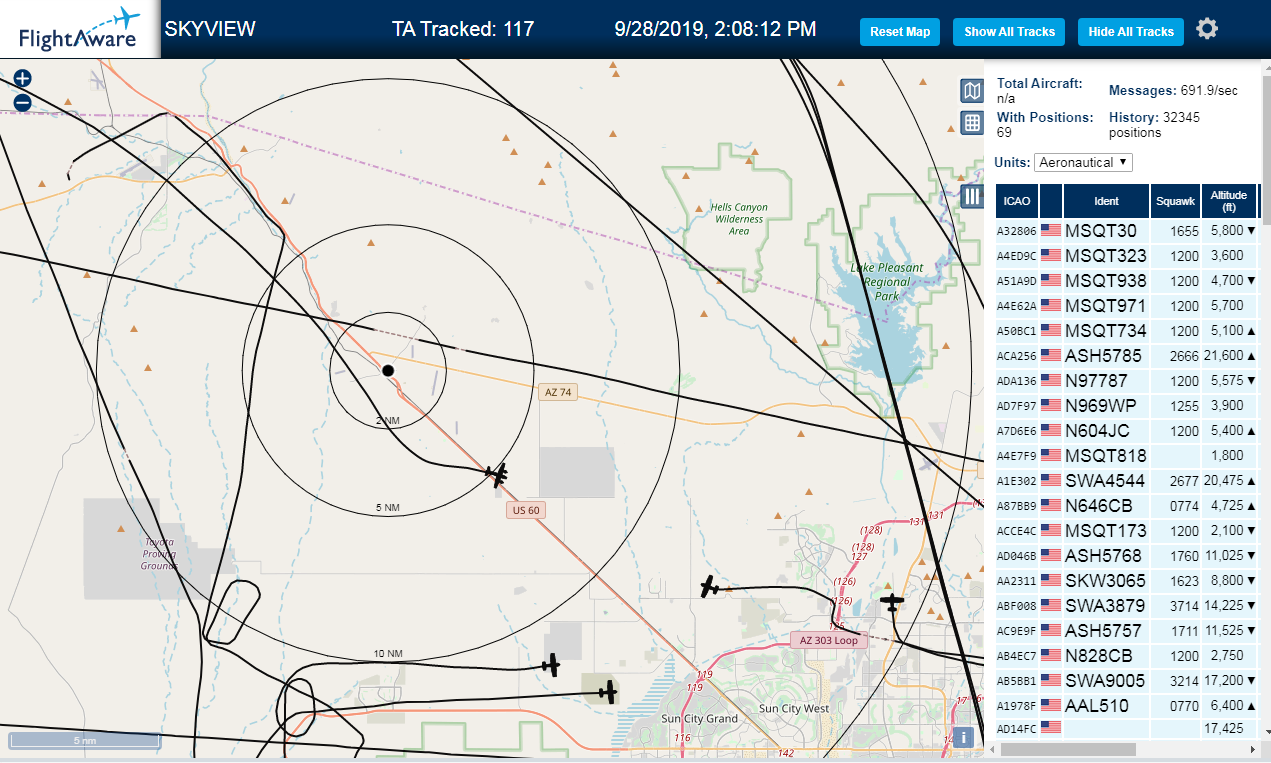The width and height of the screenshot is (1271, 763).
Task: Select the aircraft northwest of Sun City Grand
Action: [607, 690]
